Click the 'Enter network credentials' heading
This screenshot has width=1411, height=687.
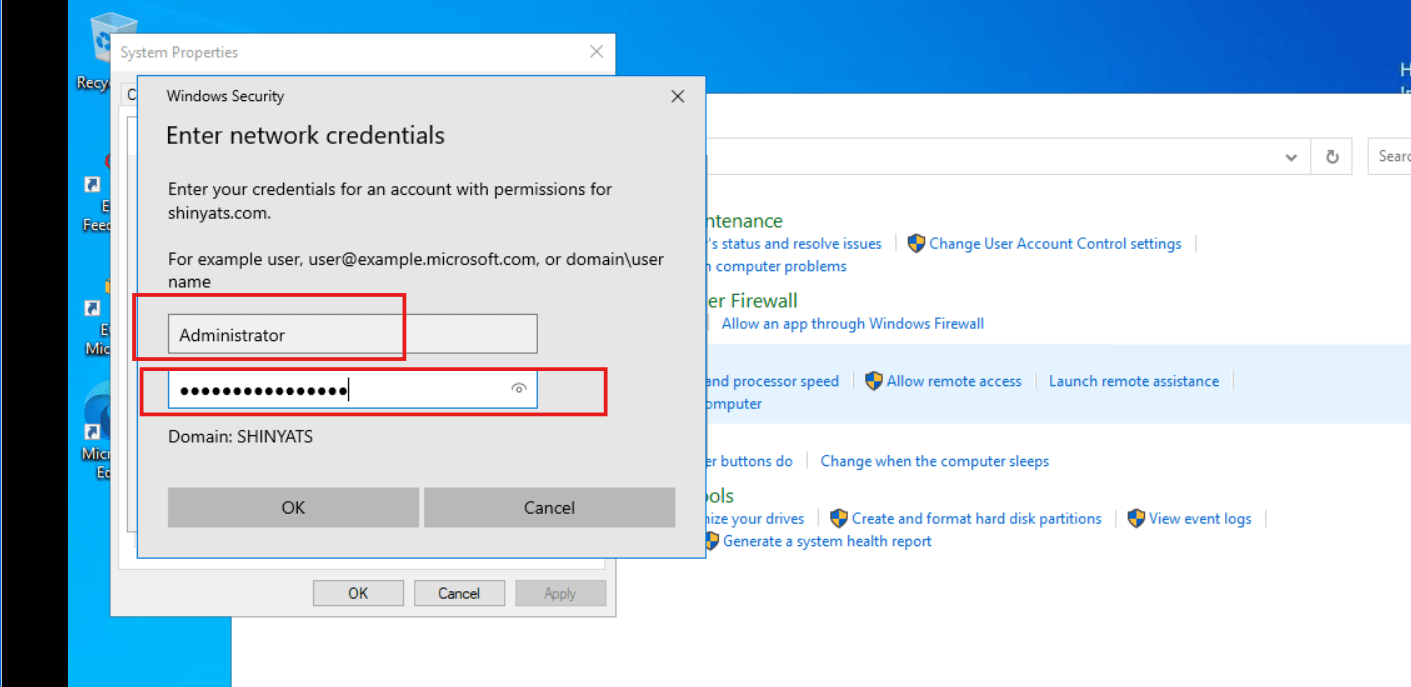pos(305,135)
